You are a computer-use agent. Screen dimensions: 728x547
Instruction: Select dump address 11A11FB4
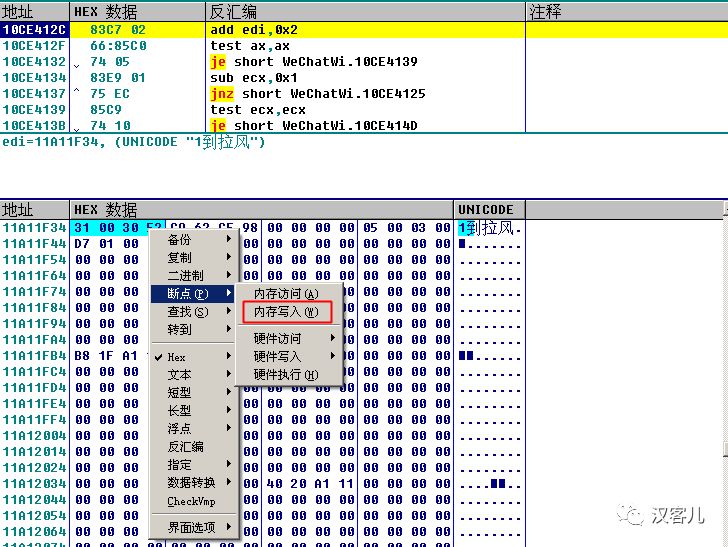[x=34, y=356]
